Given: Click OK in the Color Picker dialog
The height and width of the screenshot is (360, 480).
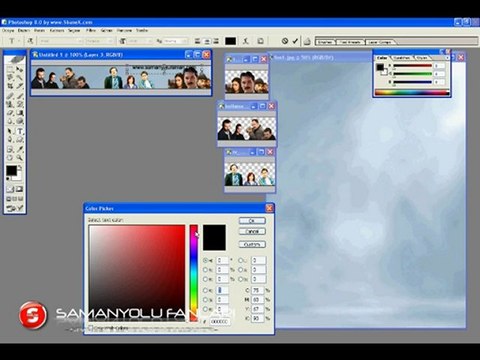Looking at the screenshot, I should (252, 221).
